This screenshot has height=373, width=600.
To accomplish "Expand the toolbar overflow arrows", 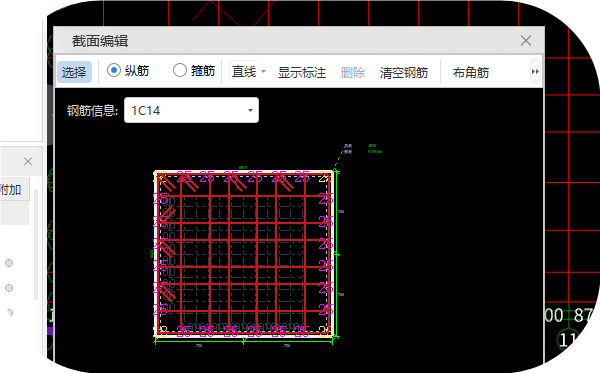I will pos(535,72).
